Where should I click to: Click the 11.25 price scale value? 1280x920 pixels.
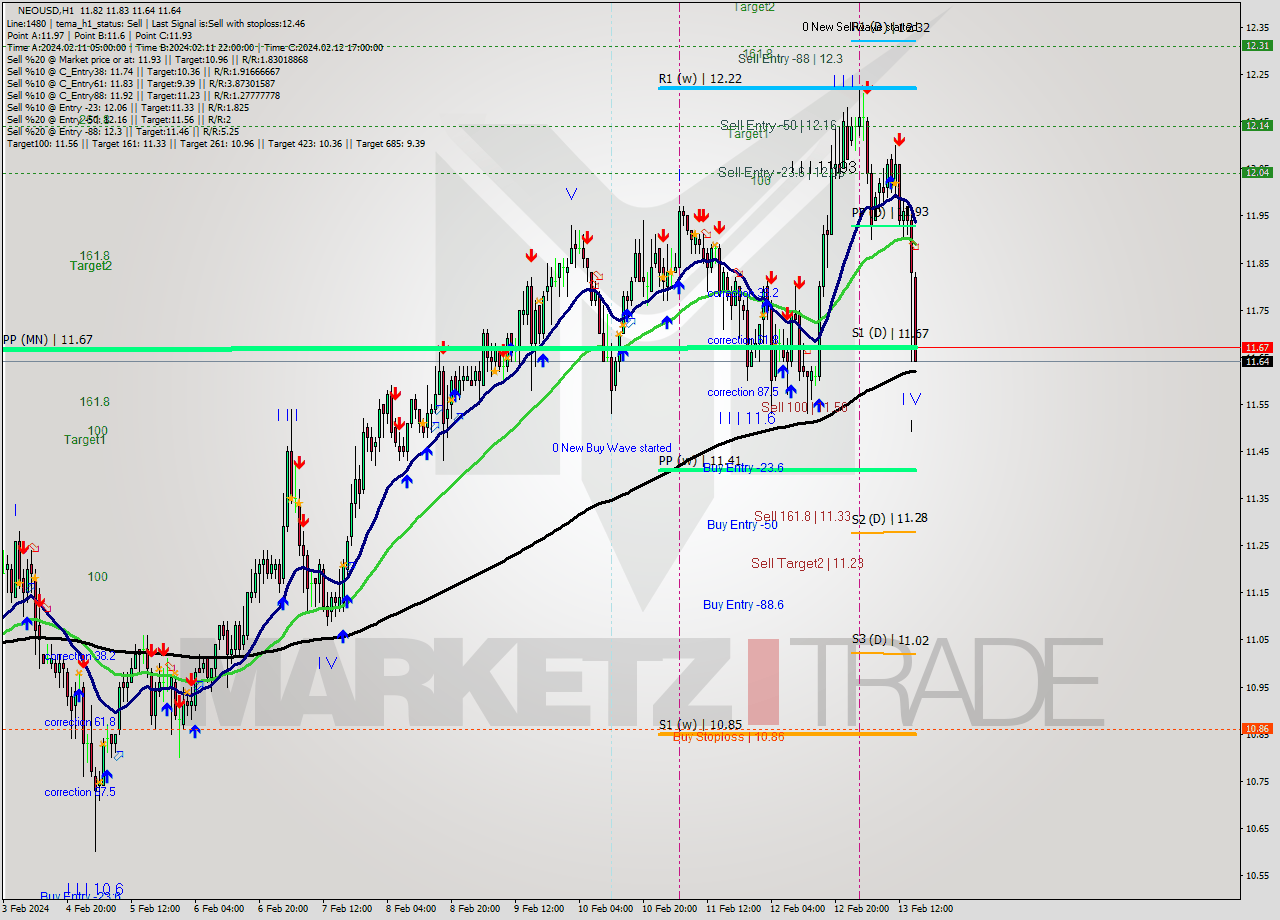click(x=1257, y=546)
